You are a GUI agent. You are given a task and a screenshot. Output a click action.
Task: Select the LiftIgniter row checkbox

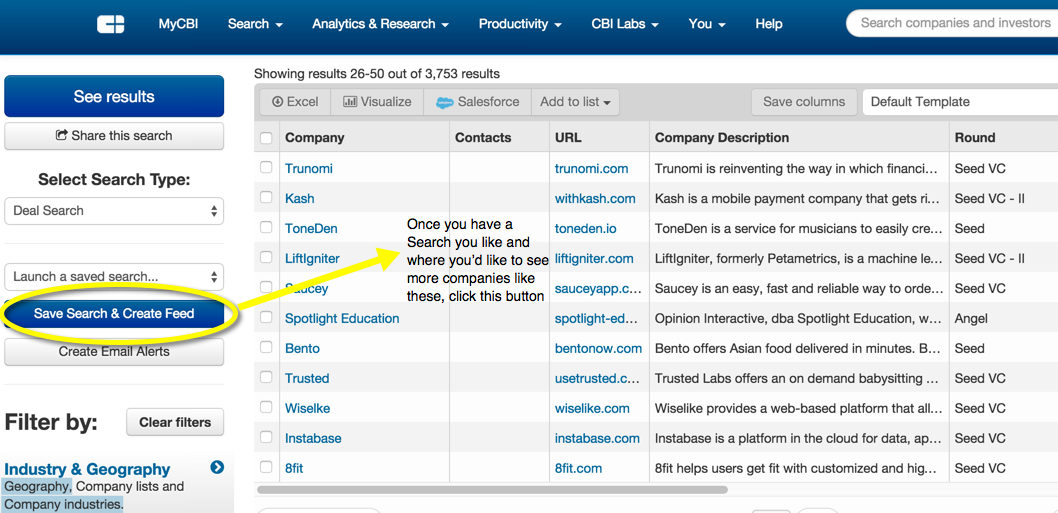point(267,257)
